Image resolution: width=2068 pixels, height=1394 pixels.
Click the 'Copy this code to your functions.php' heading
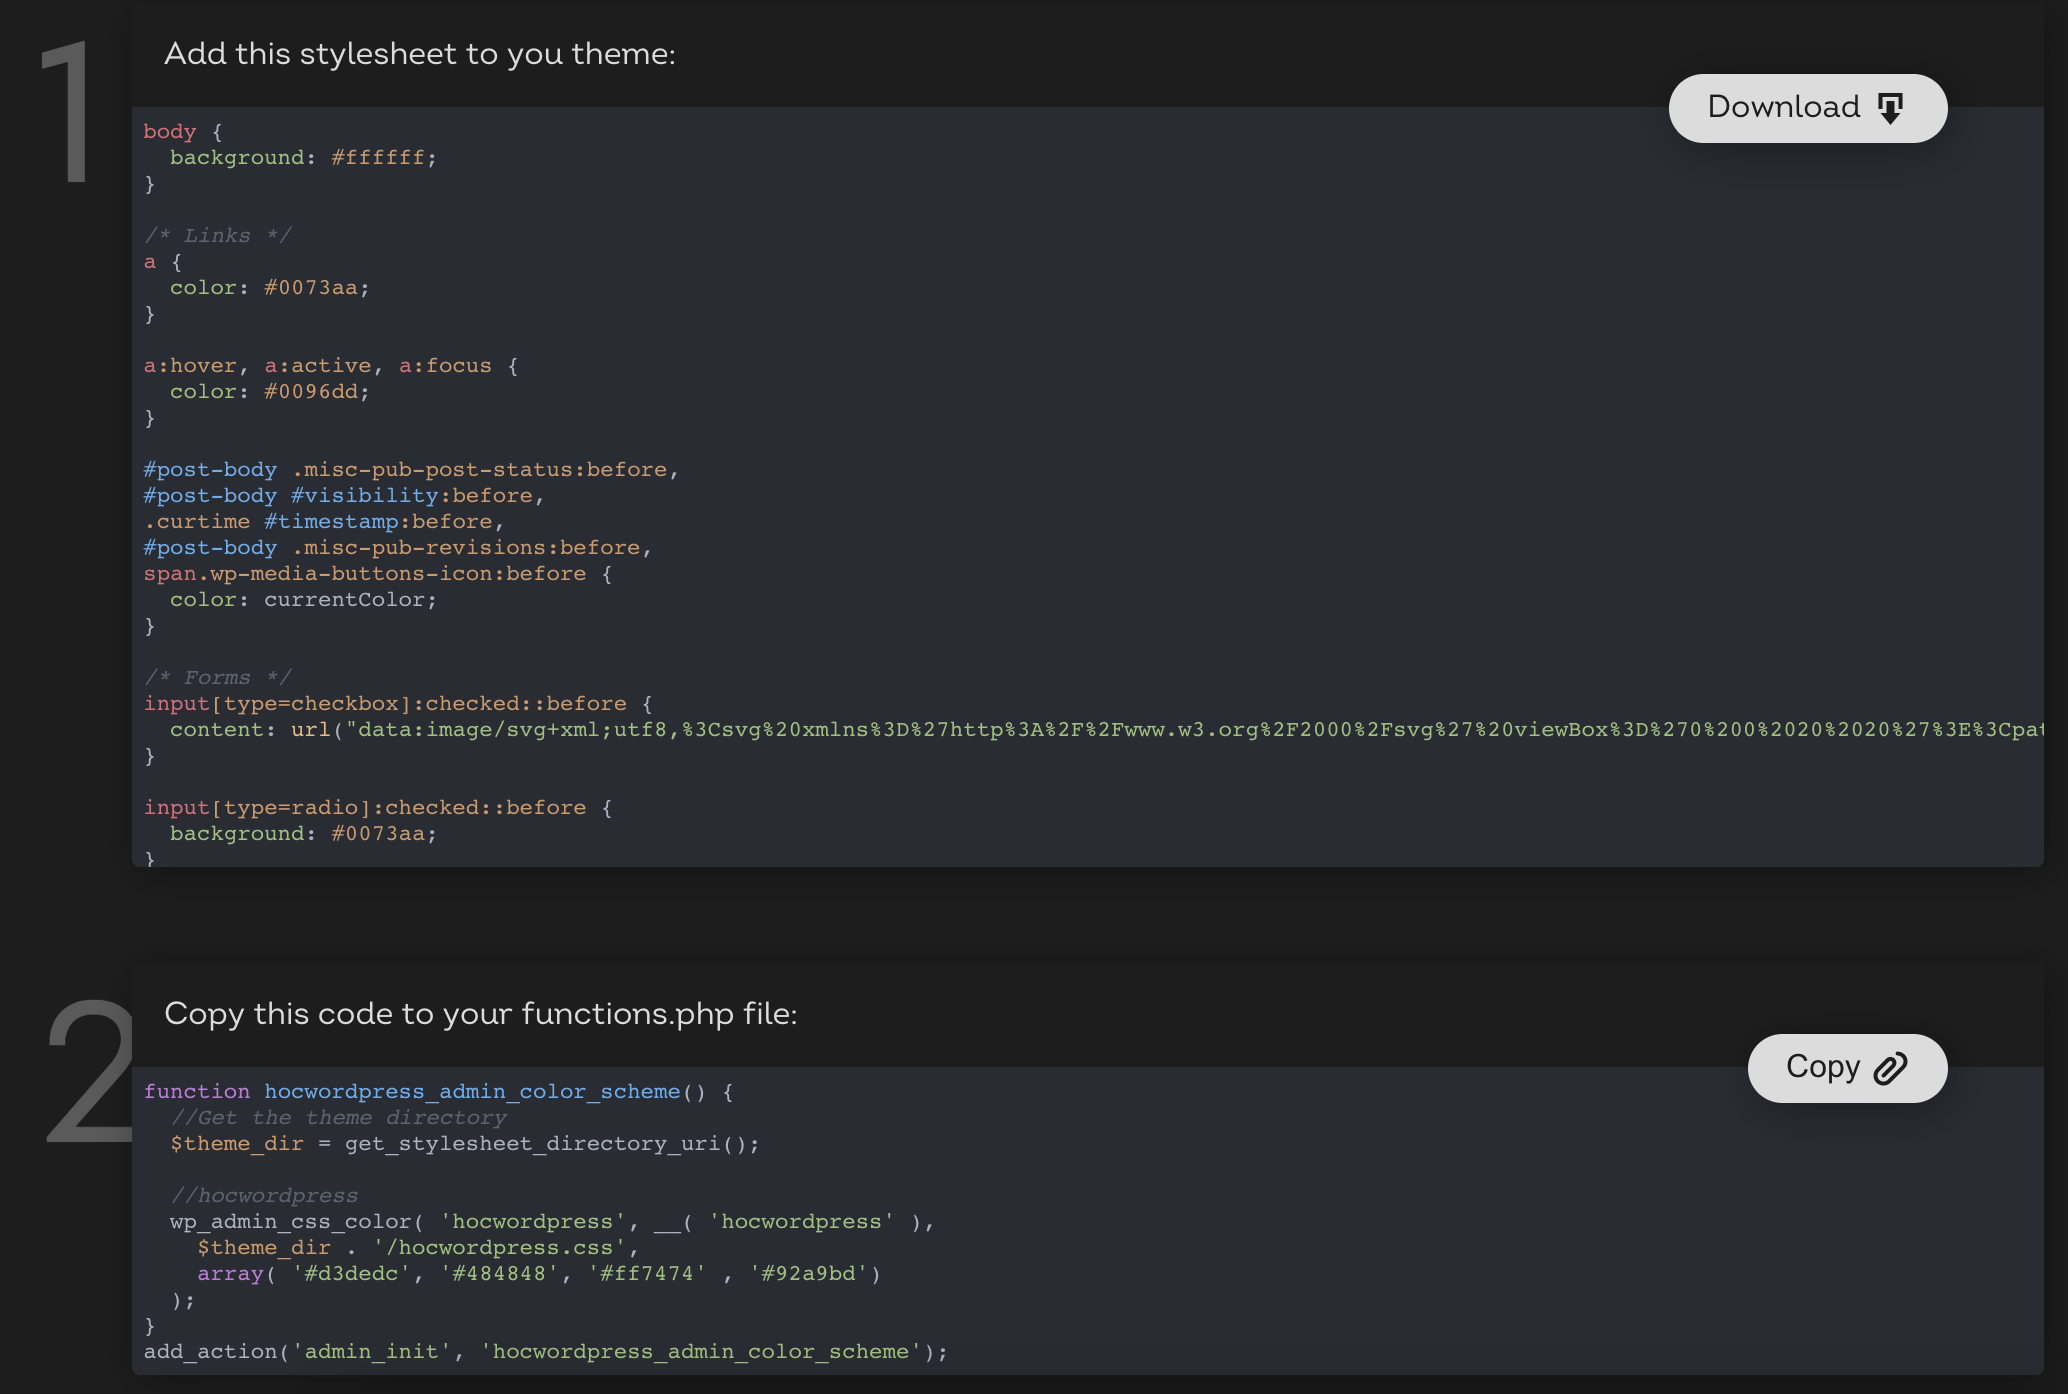pyautogui.click(x=480, y=1014)
